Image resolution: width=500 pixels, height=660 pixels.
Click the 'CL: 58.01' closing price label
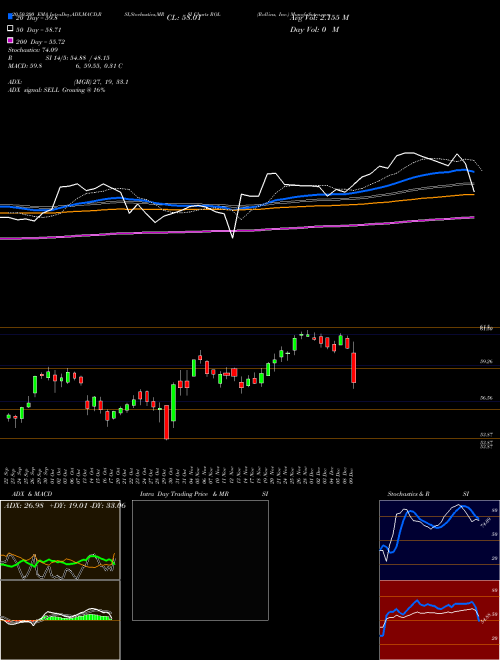(184, 18)
